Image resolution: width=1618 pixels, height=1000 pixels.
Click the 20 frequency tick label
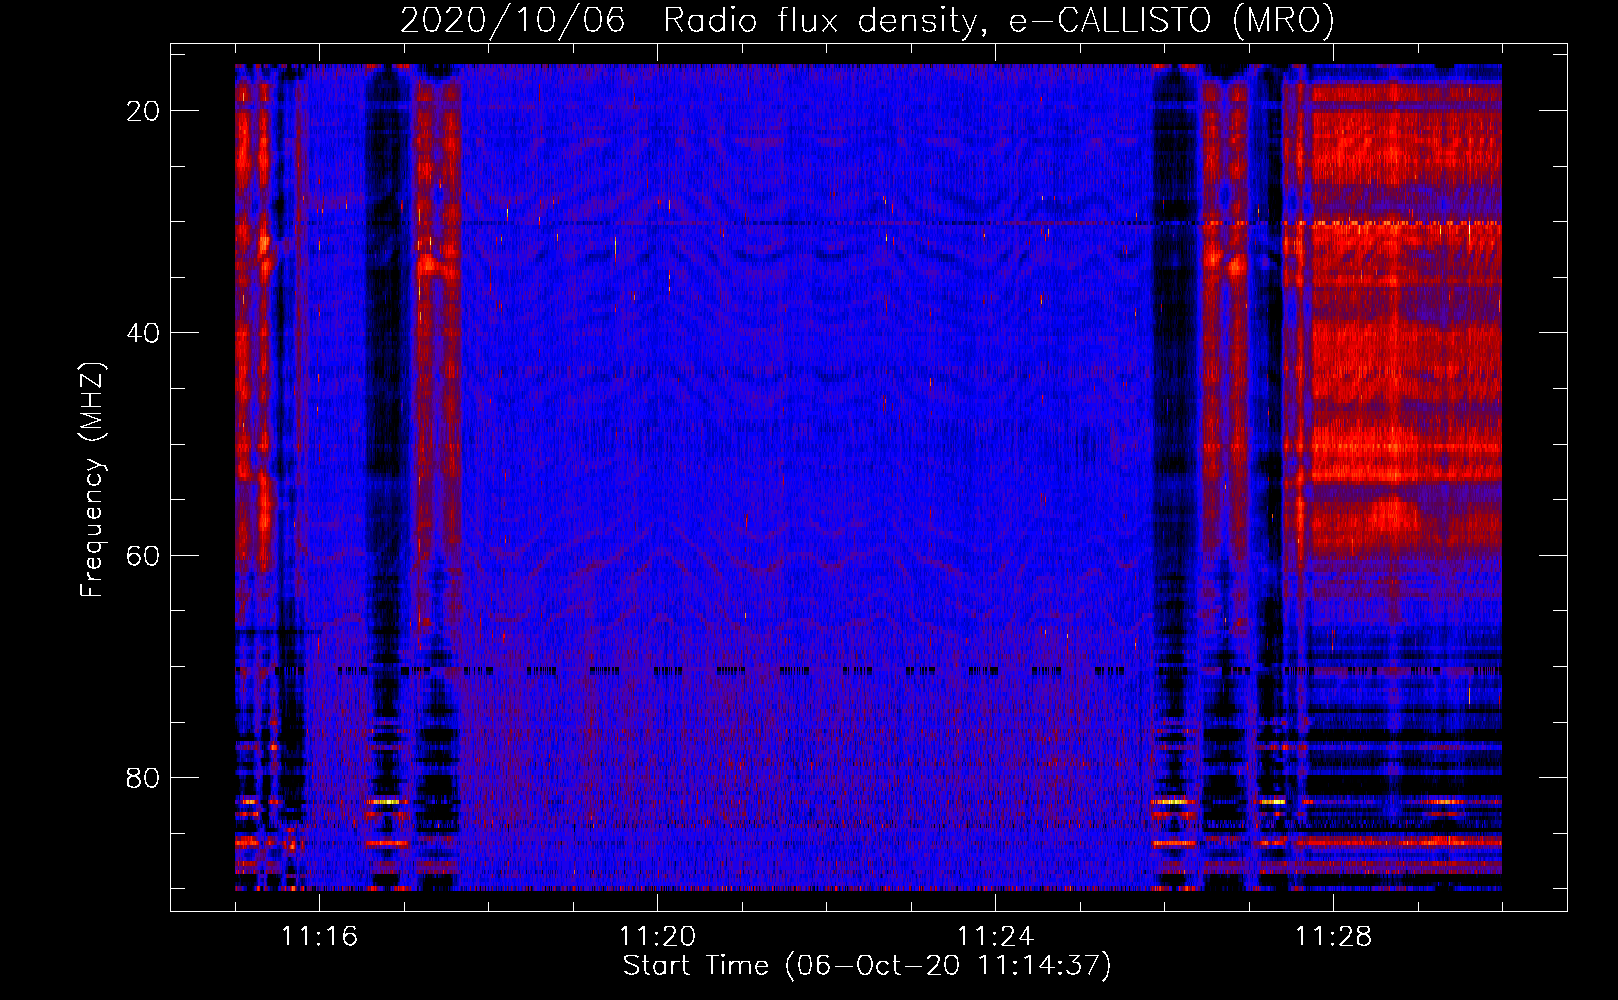[x=144, y=111]
